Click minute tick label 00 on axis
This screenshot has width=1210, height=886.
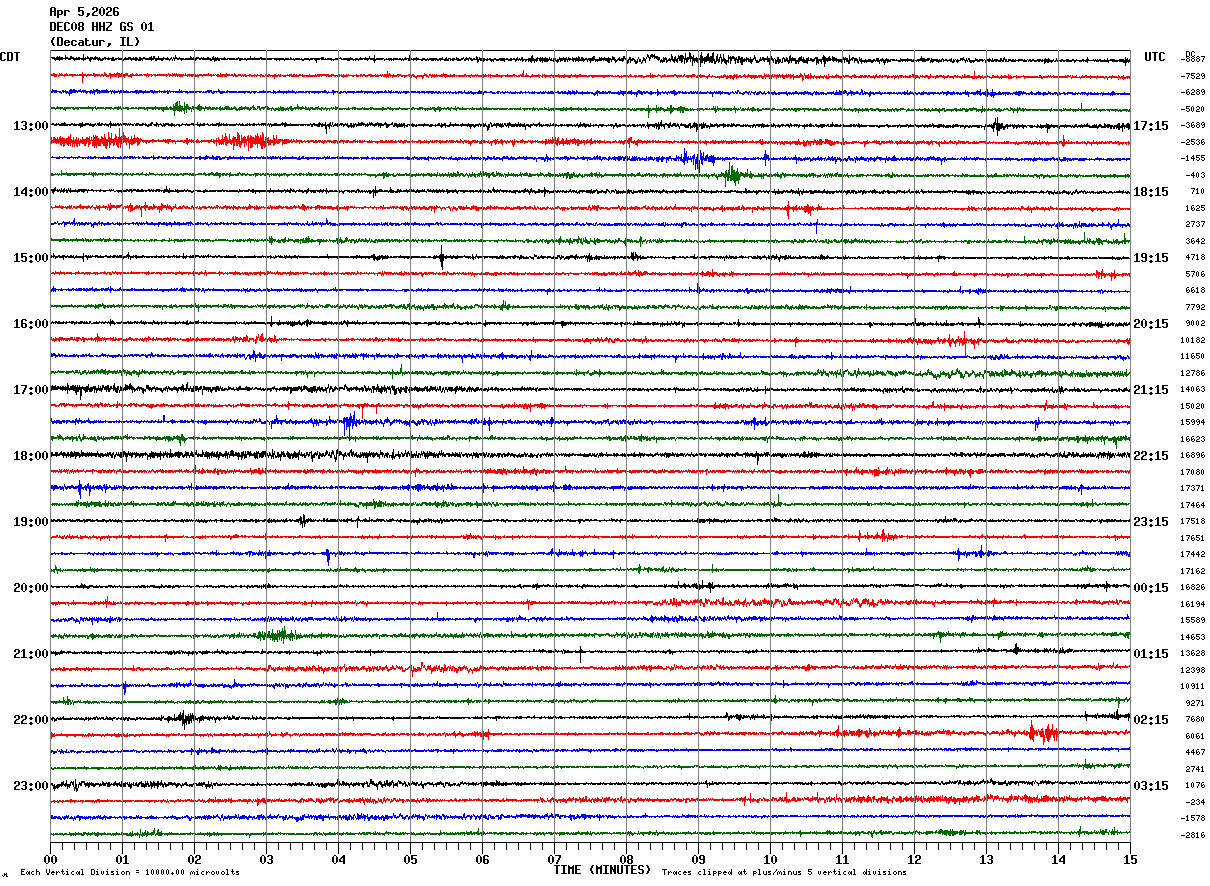pyautogui.click(x=50, y=859)
